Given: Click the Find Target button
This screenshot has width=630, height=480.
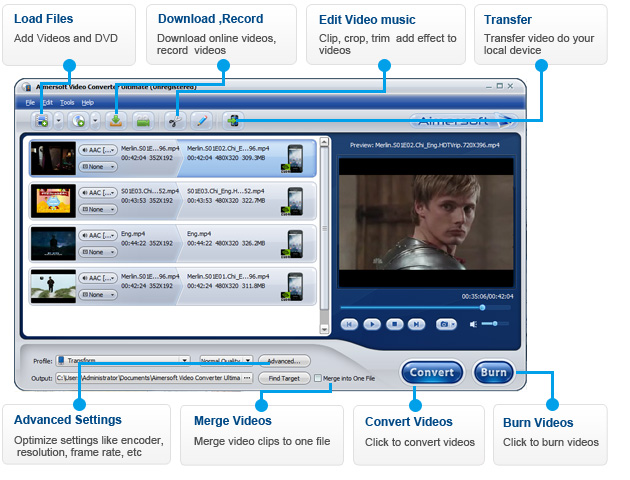Looking at the screenshot, I should coord(284,378).
